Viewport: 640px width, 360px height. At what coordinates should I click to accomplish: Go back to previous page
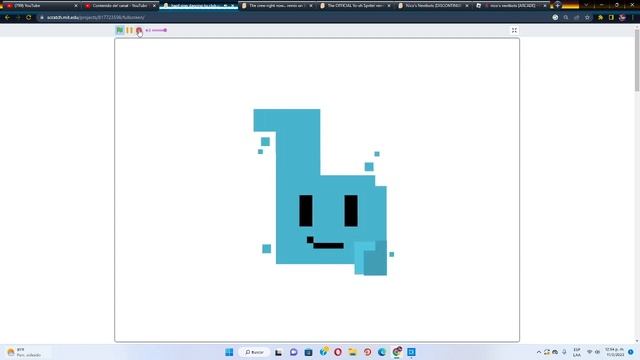7,18
